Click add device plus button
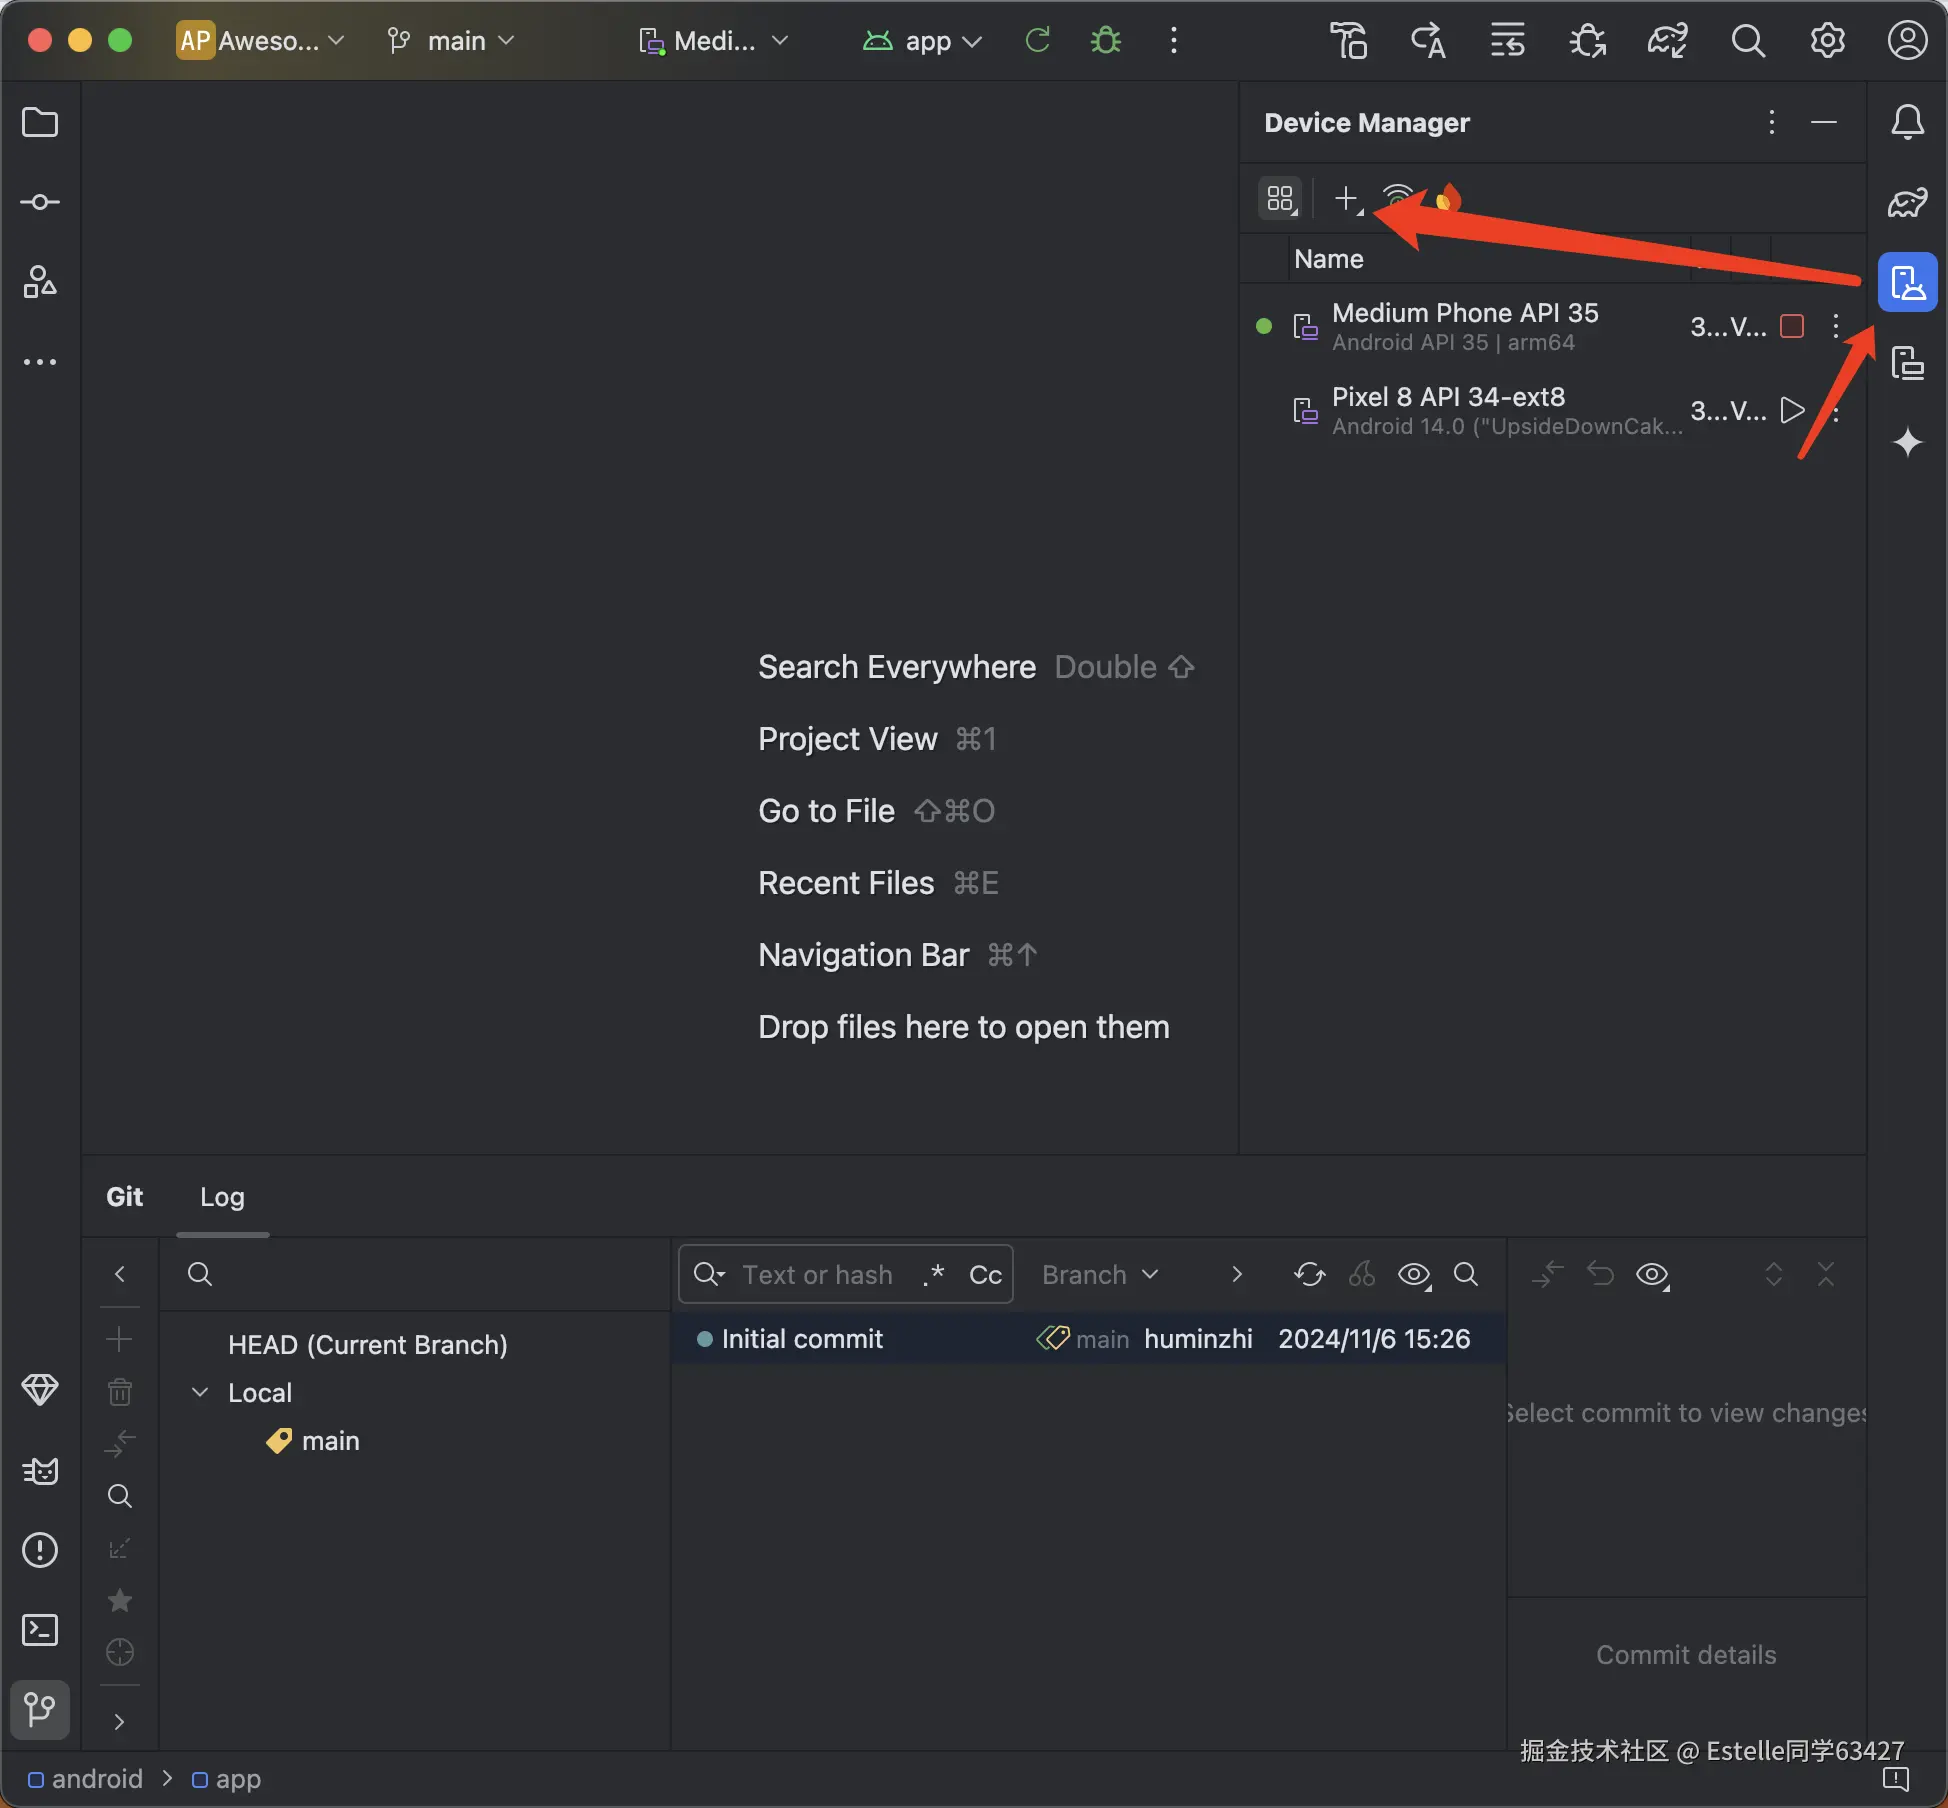This screenshot has width=1948, height=1808. pos(1346,198)
